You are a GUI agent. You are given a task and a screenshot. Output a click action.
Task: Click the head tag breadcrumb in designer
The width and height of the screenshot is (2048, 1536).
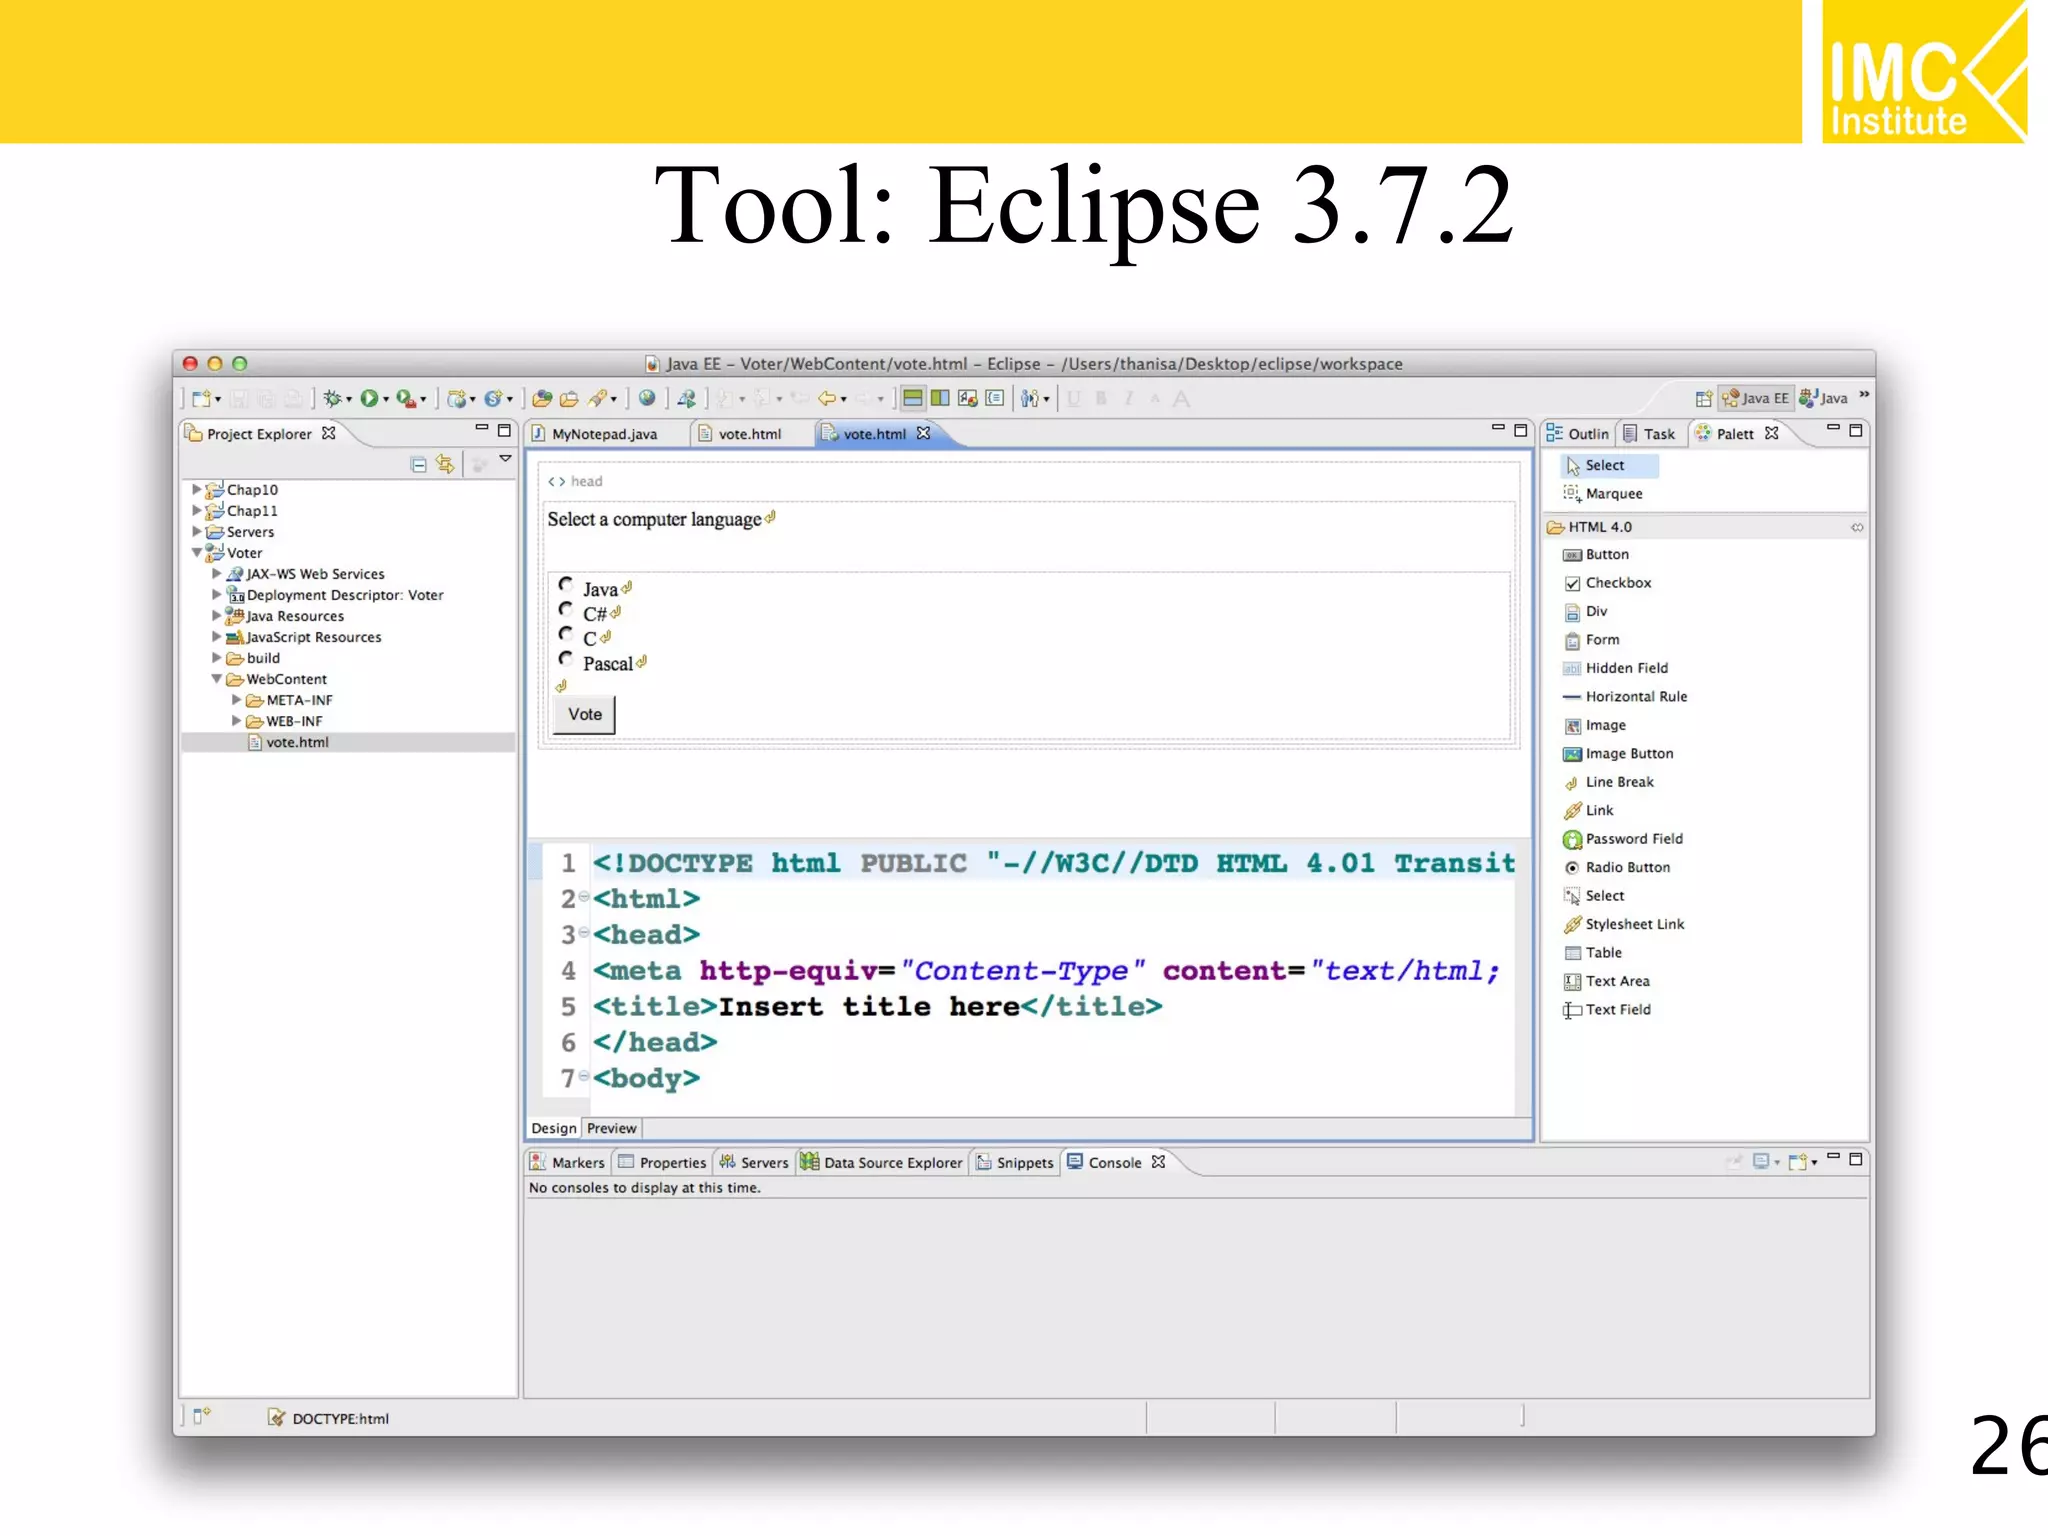tap(576, 481)
